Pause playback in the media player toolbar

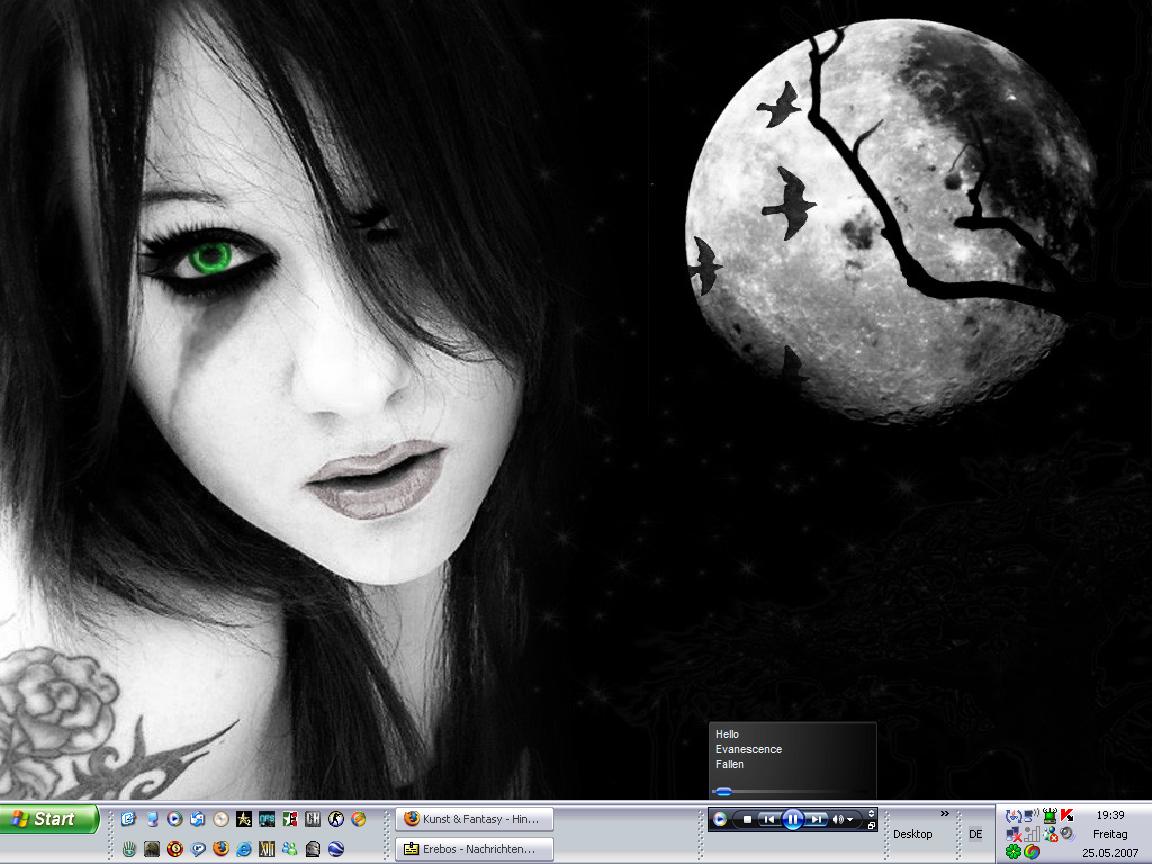point(792,819)
